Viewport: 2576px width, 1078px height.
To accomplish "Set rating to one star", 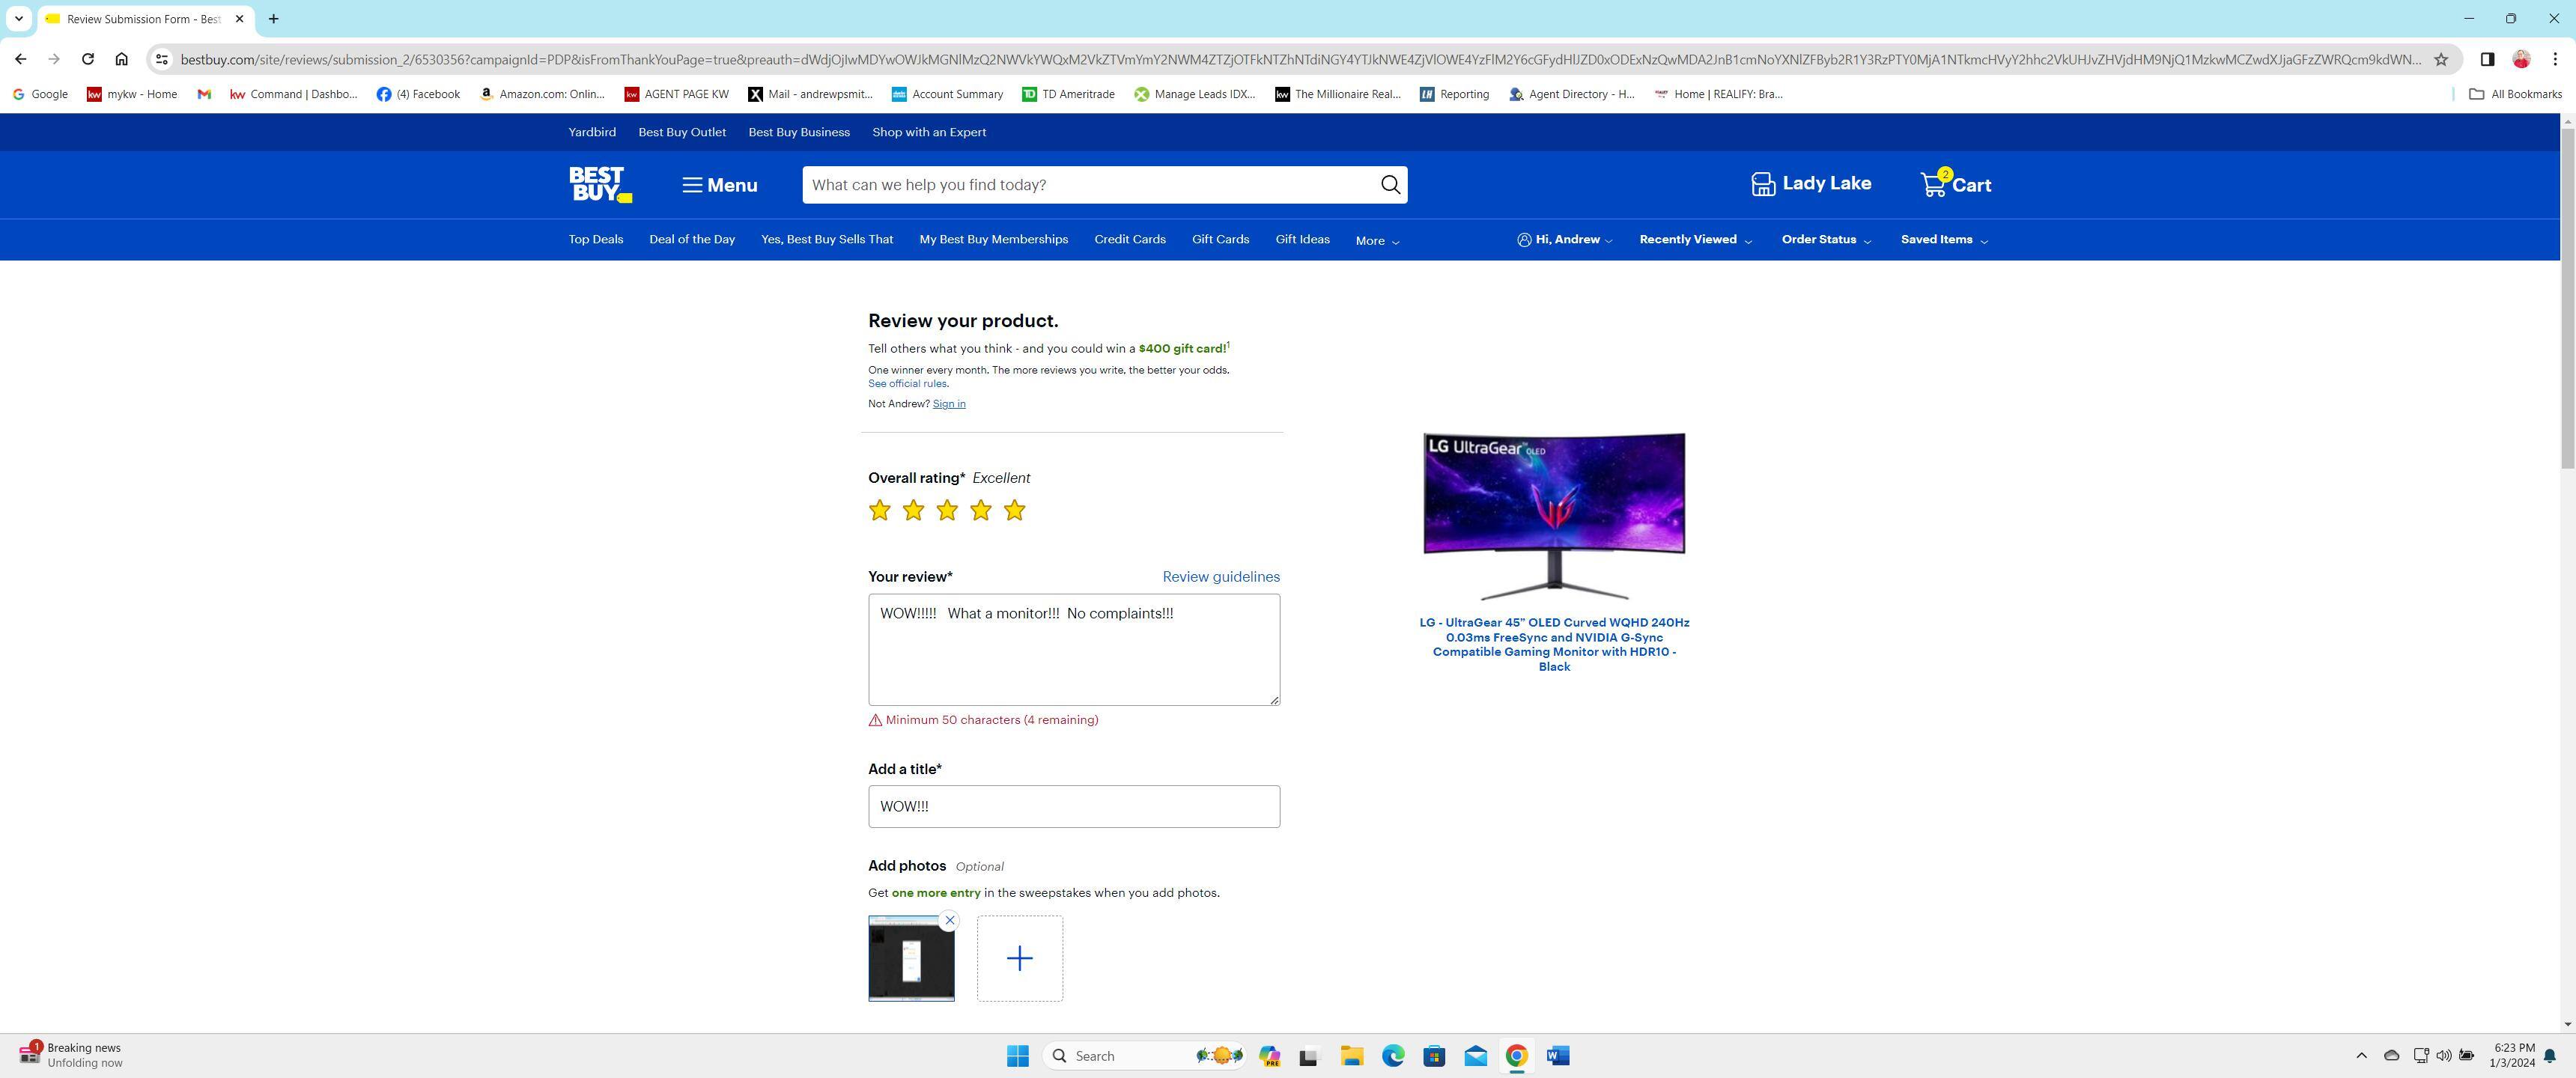I will click(879, 511).
